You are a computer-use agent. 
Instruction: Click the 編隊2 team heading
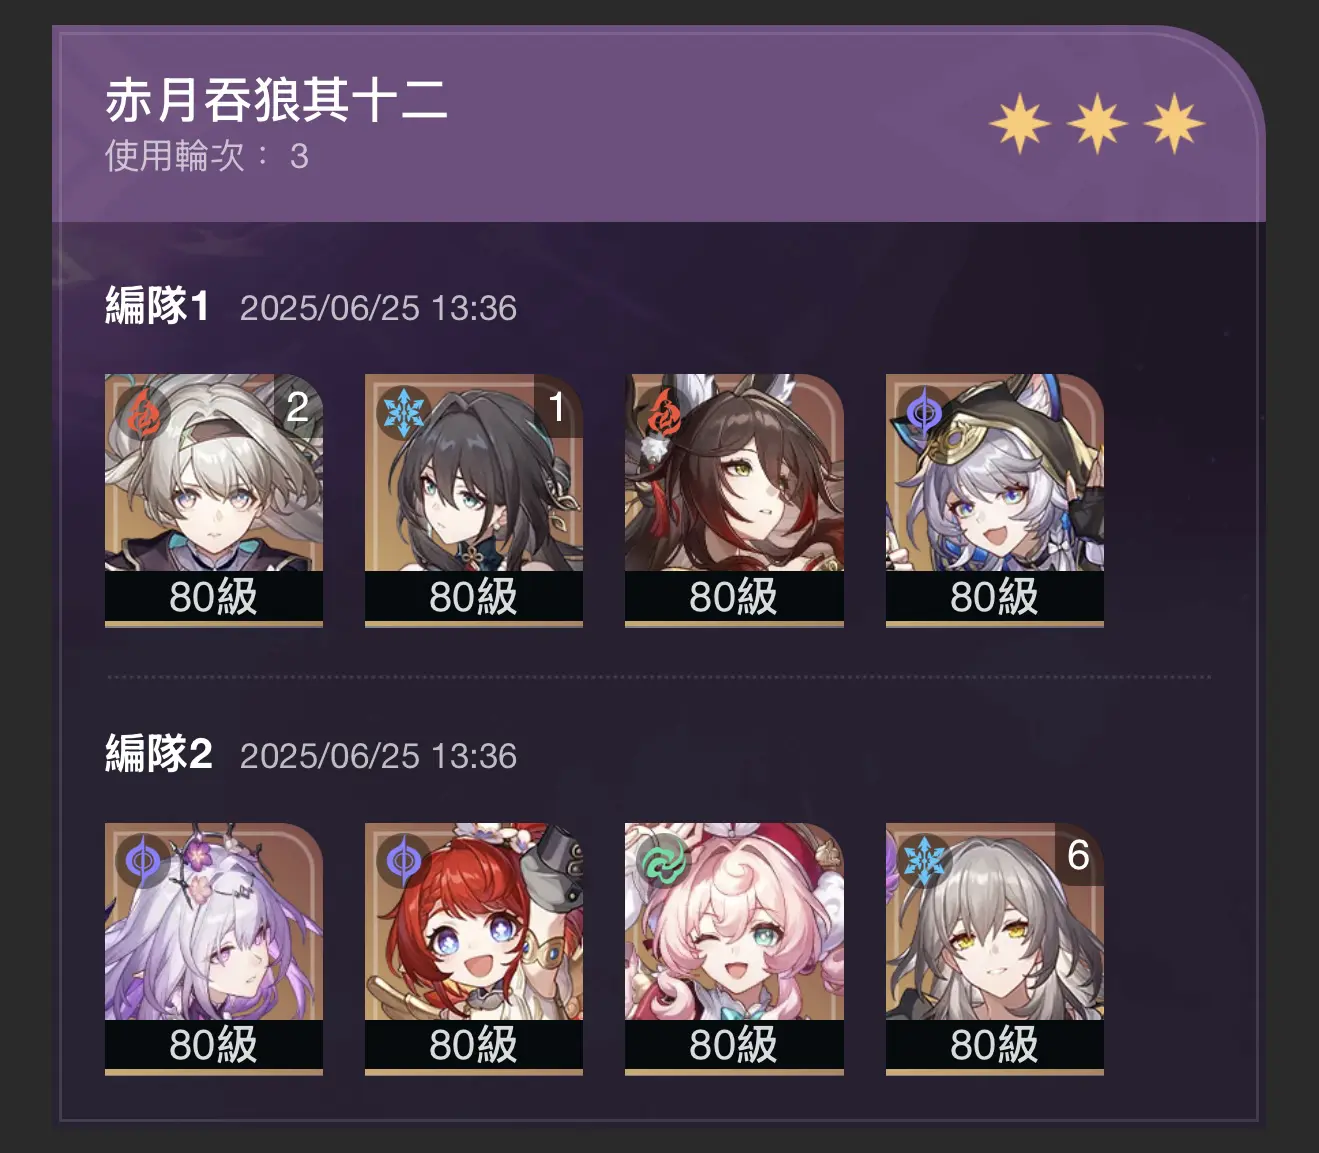159,754
